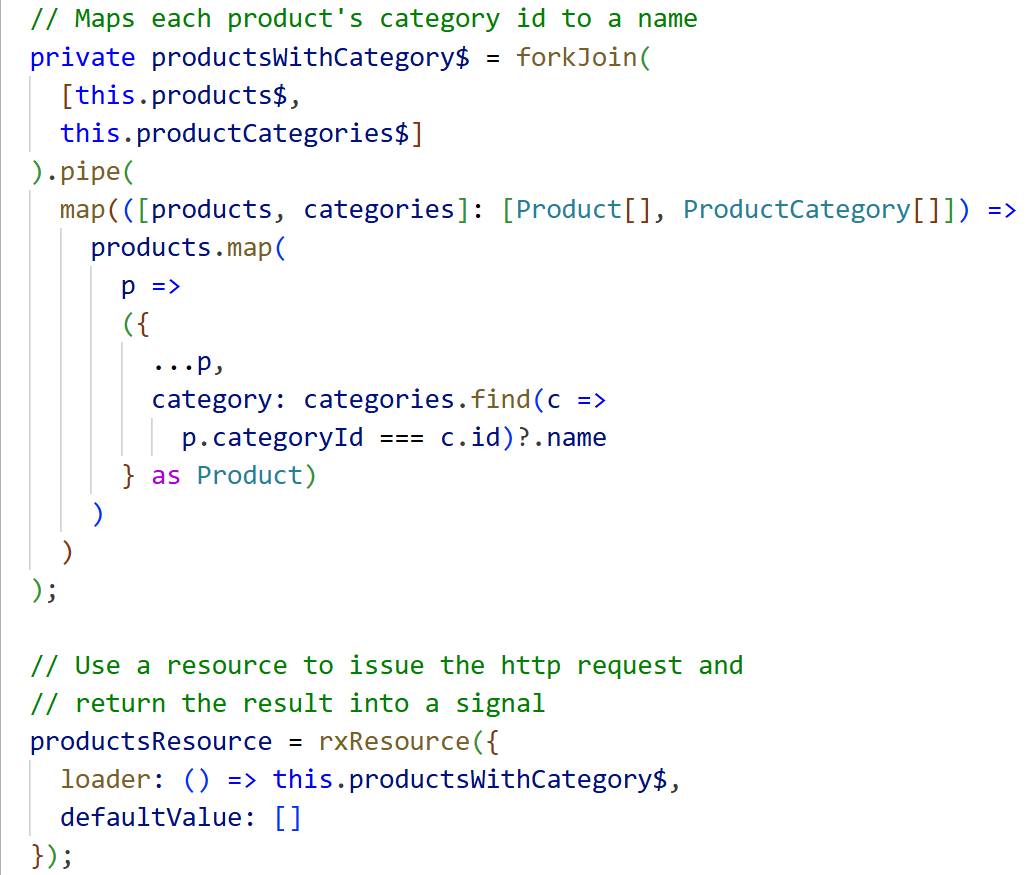Click the "[Product[]," type annotation
1027x875 pixels.
(x=584, y=210)
